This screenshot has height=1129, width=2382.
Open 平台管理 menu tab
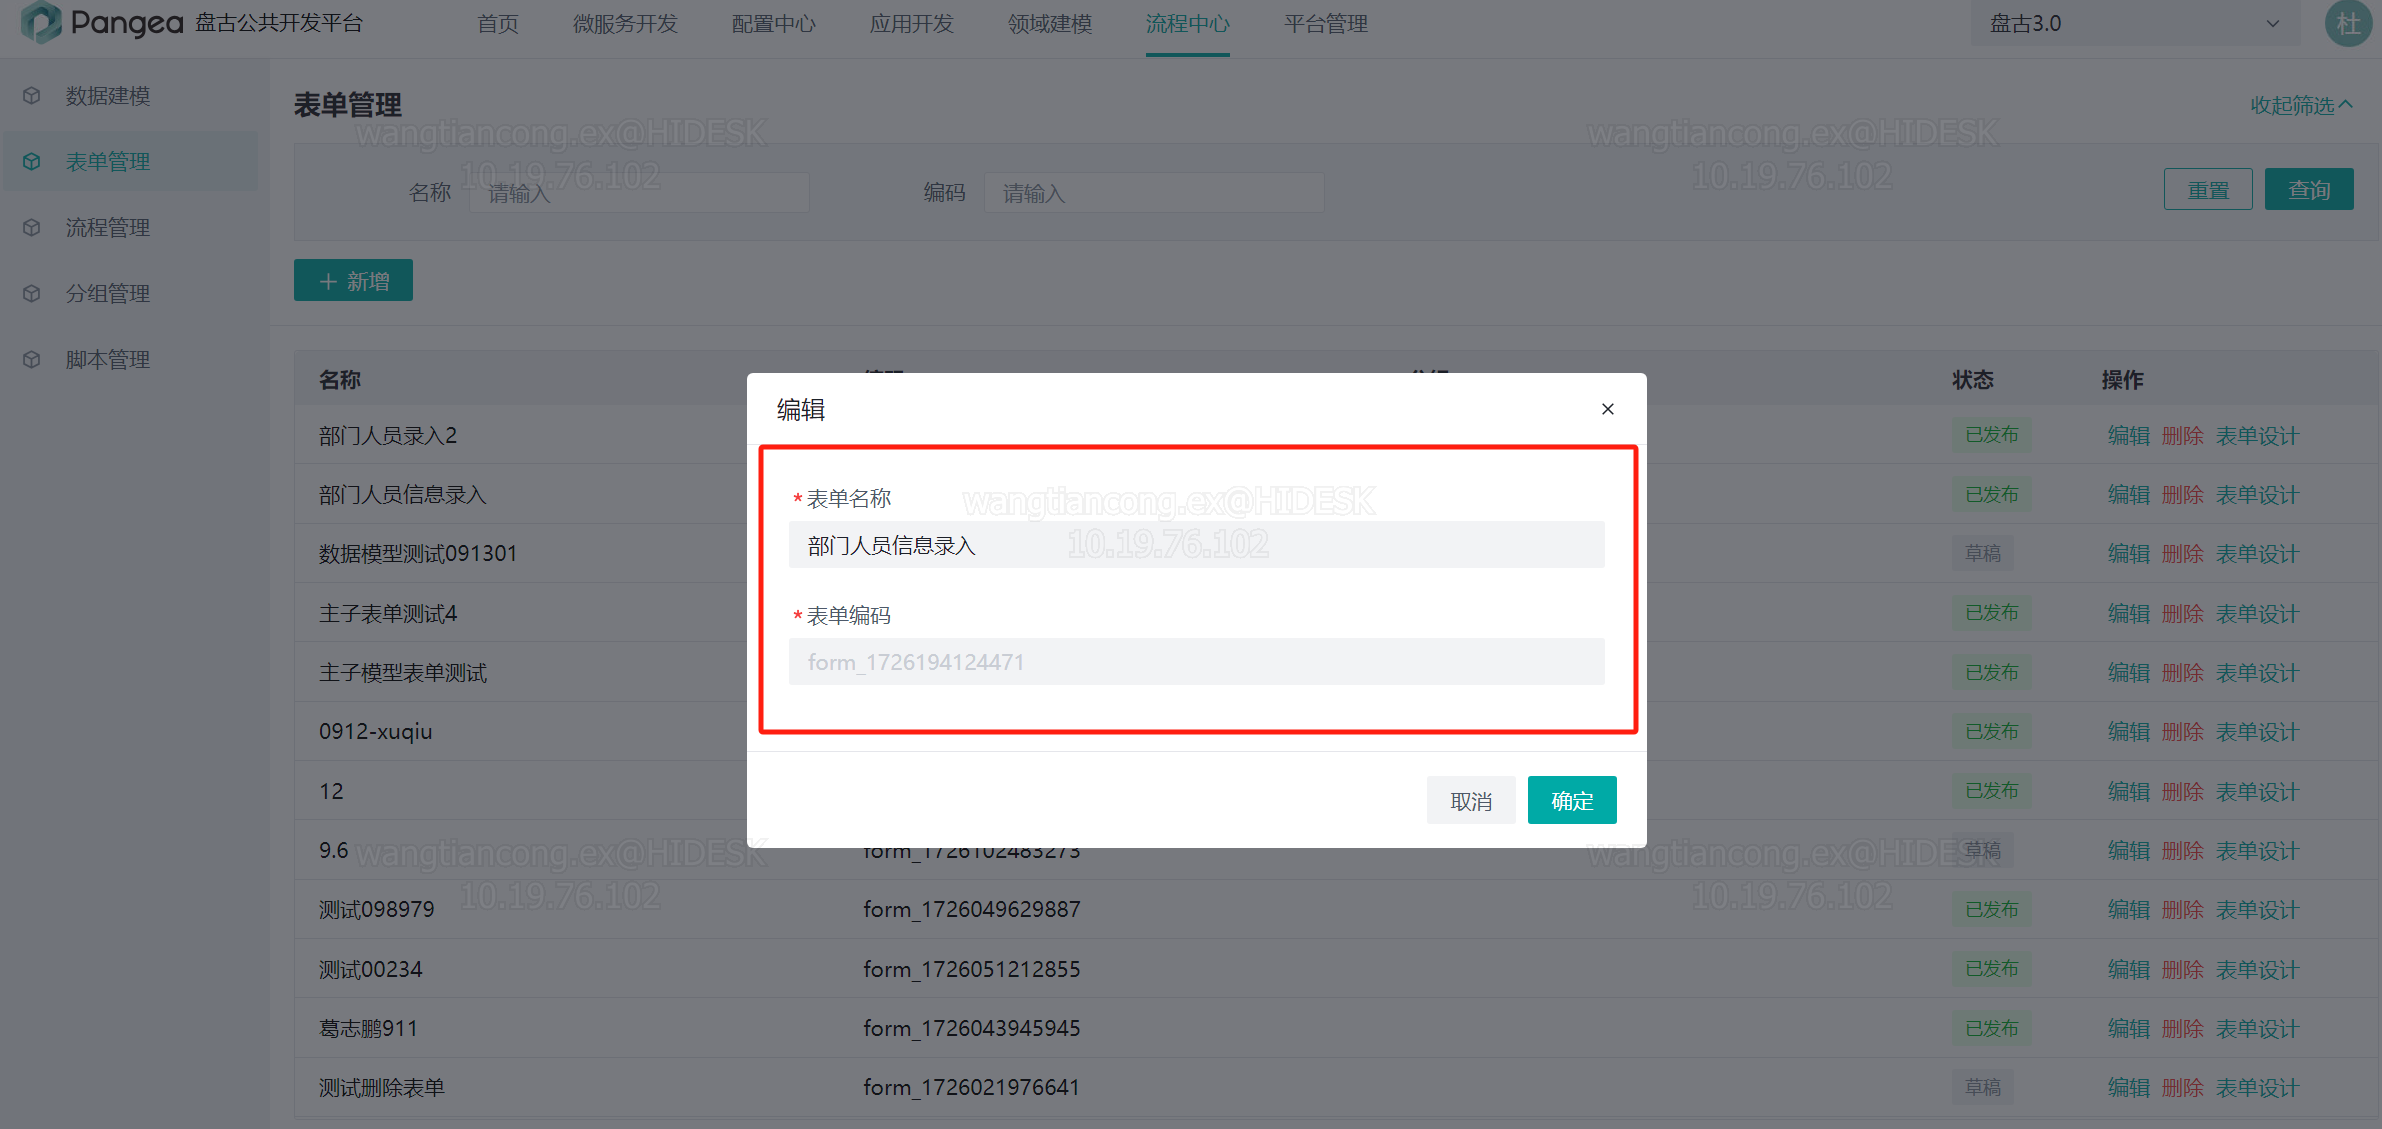click(1326, 24)
